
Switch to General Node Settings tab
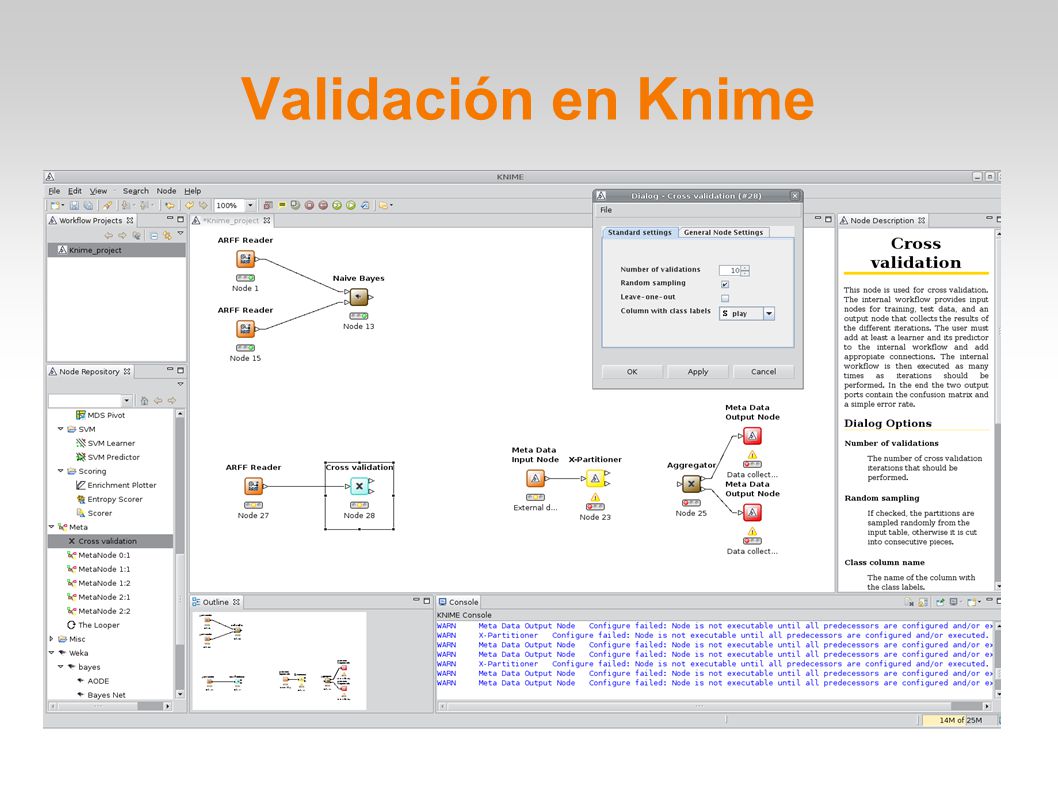[723, 232]
